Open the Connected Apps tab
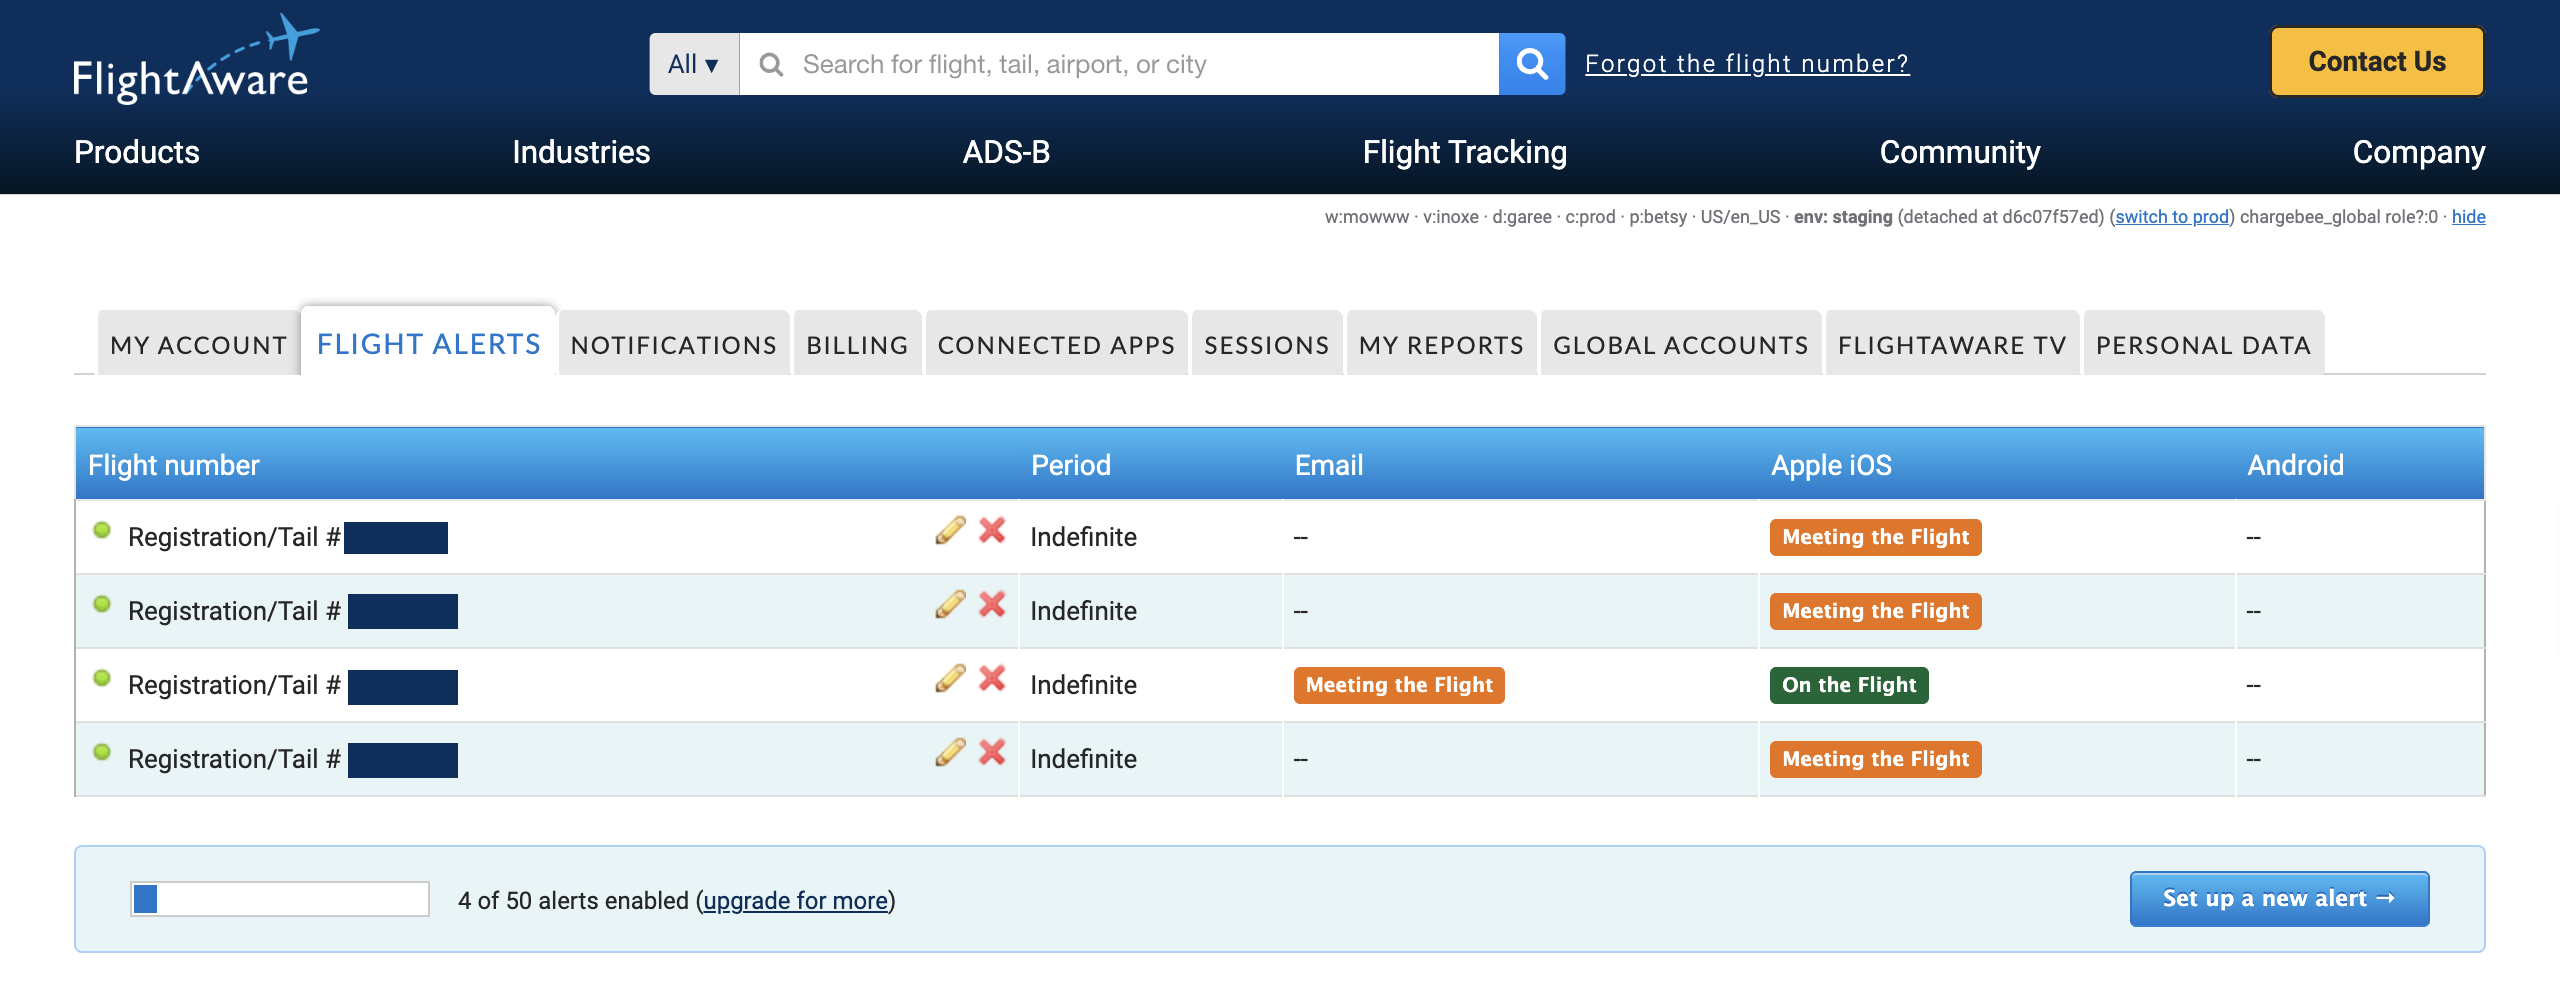The image size is (2560, 986). tap(1056, 344)
